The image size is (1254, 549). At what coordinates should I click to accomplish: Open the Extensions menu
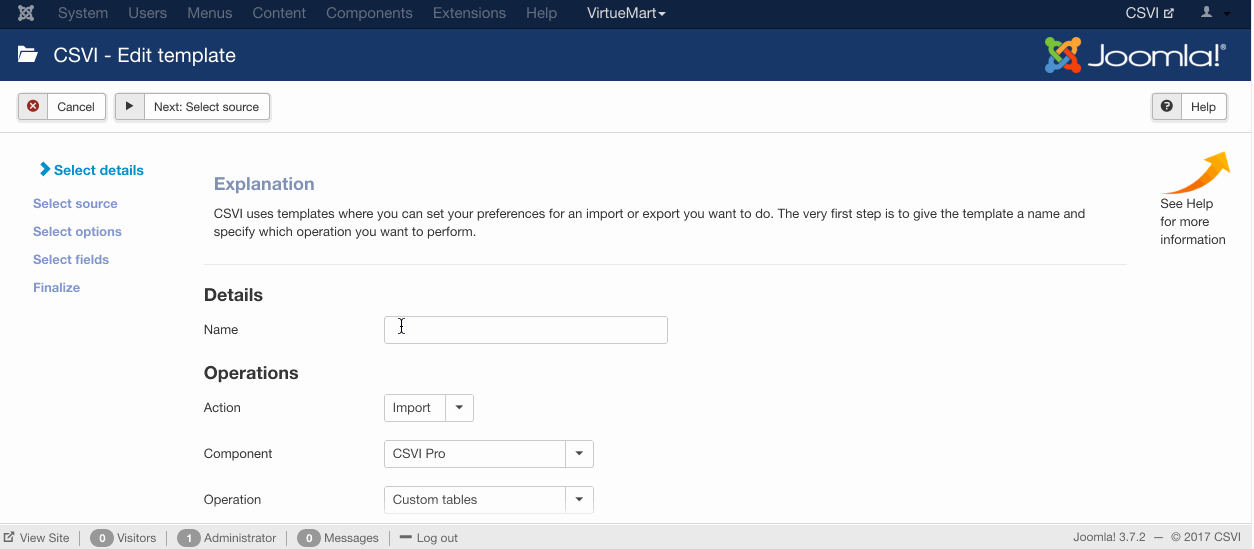[469, 13]
